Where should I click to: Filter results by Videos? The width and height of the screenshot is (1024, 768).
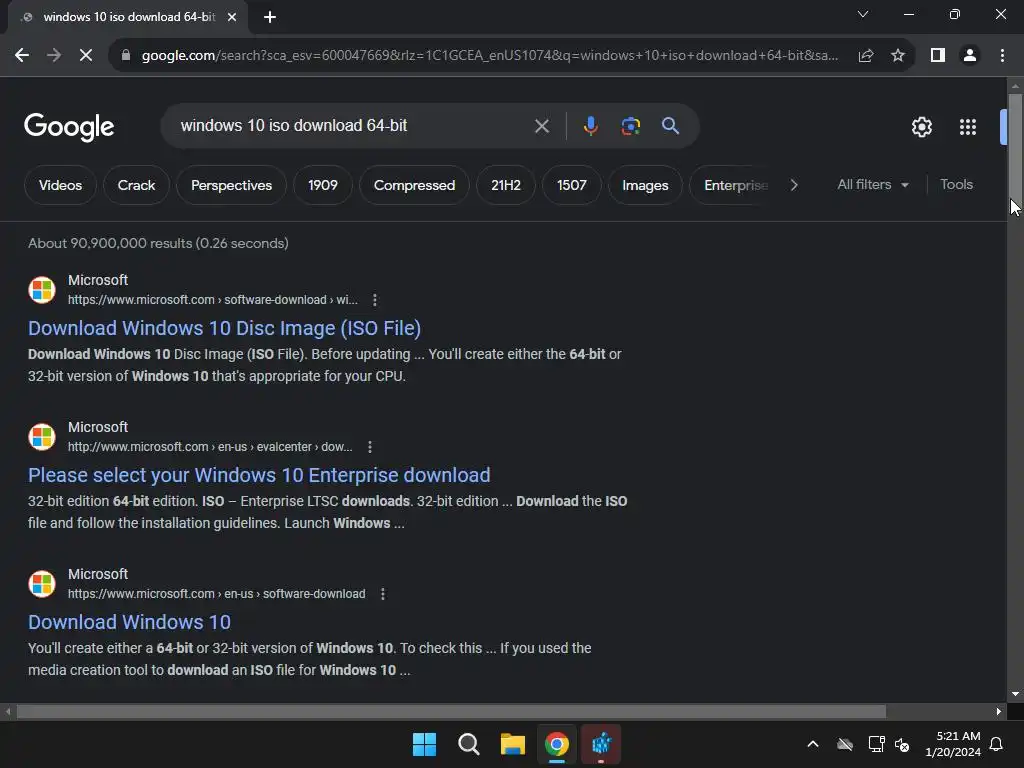pos(60,185)
